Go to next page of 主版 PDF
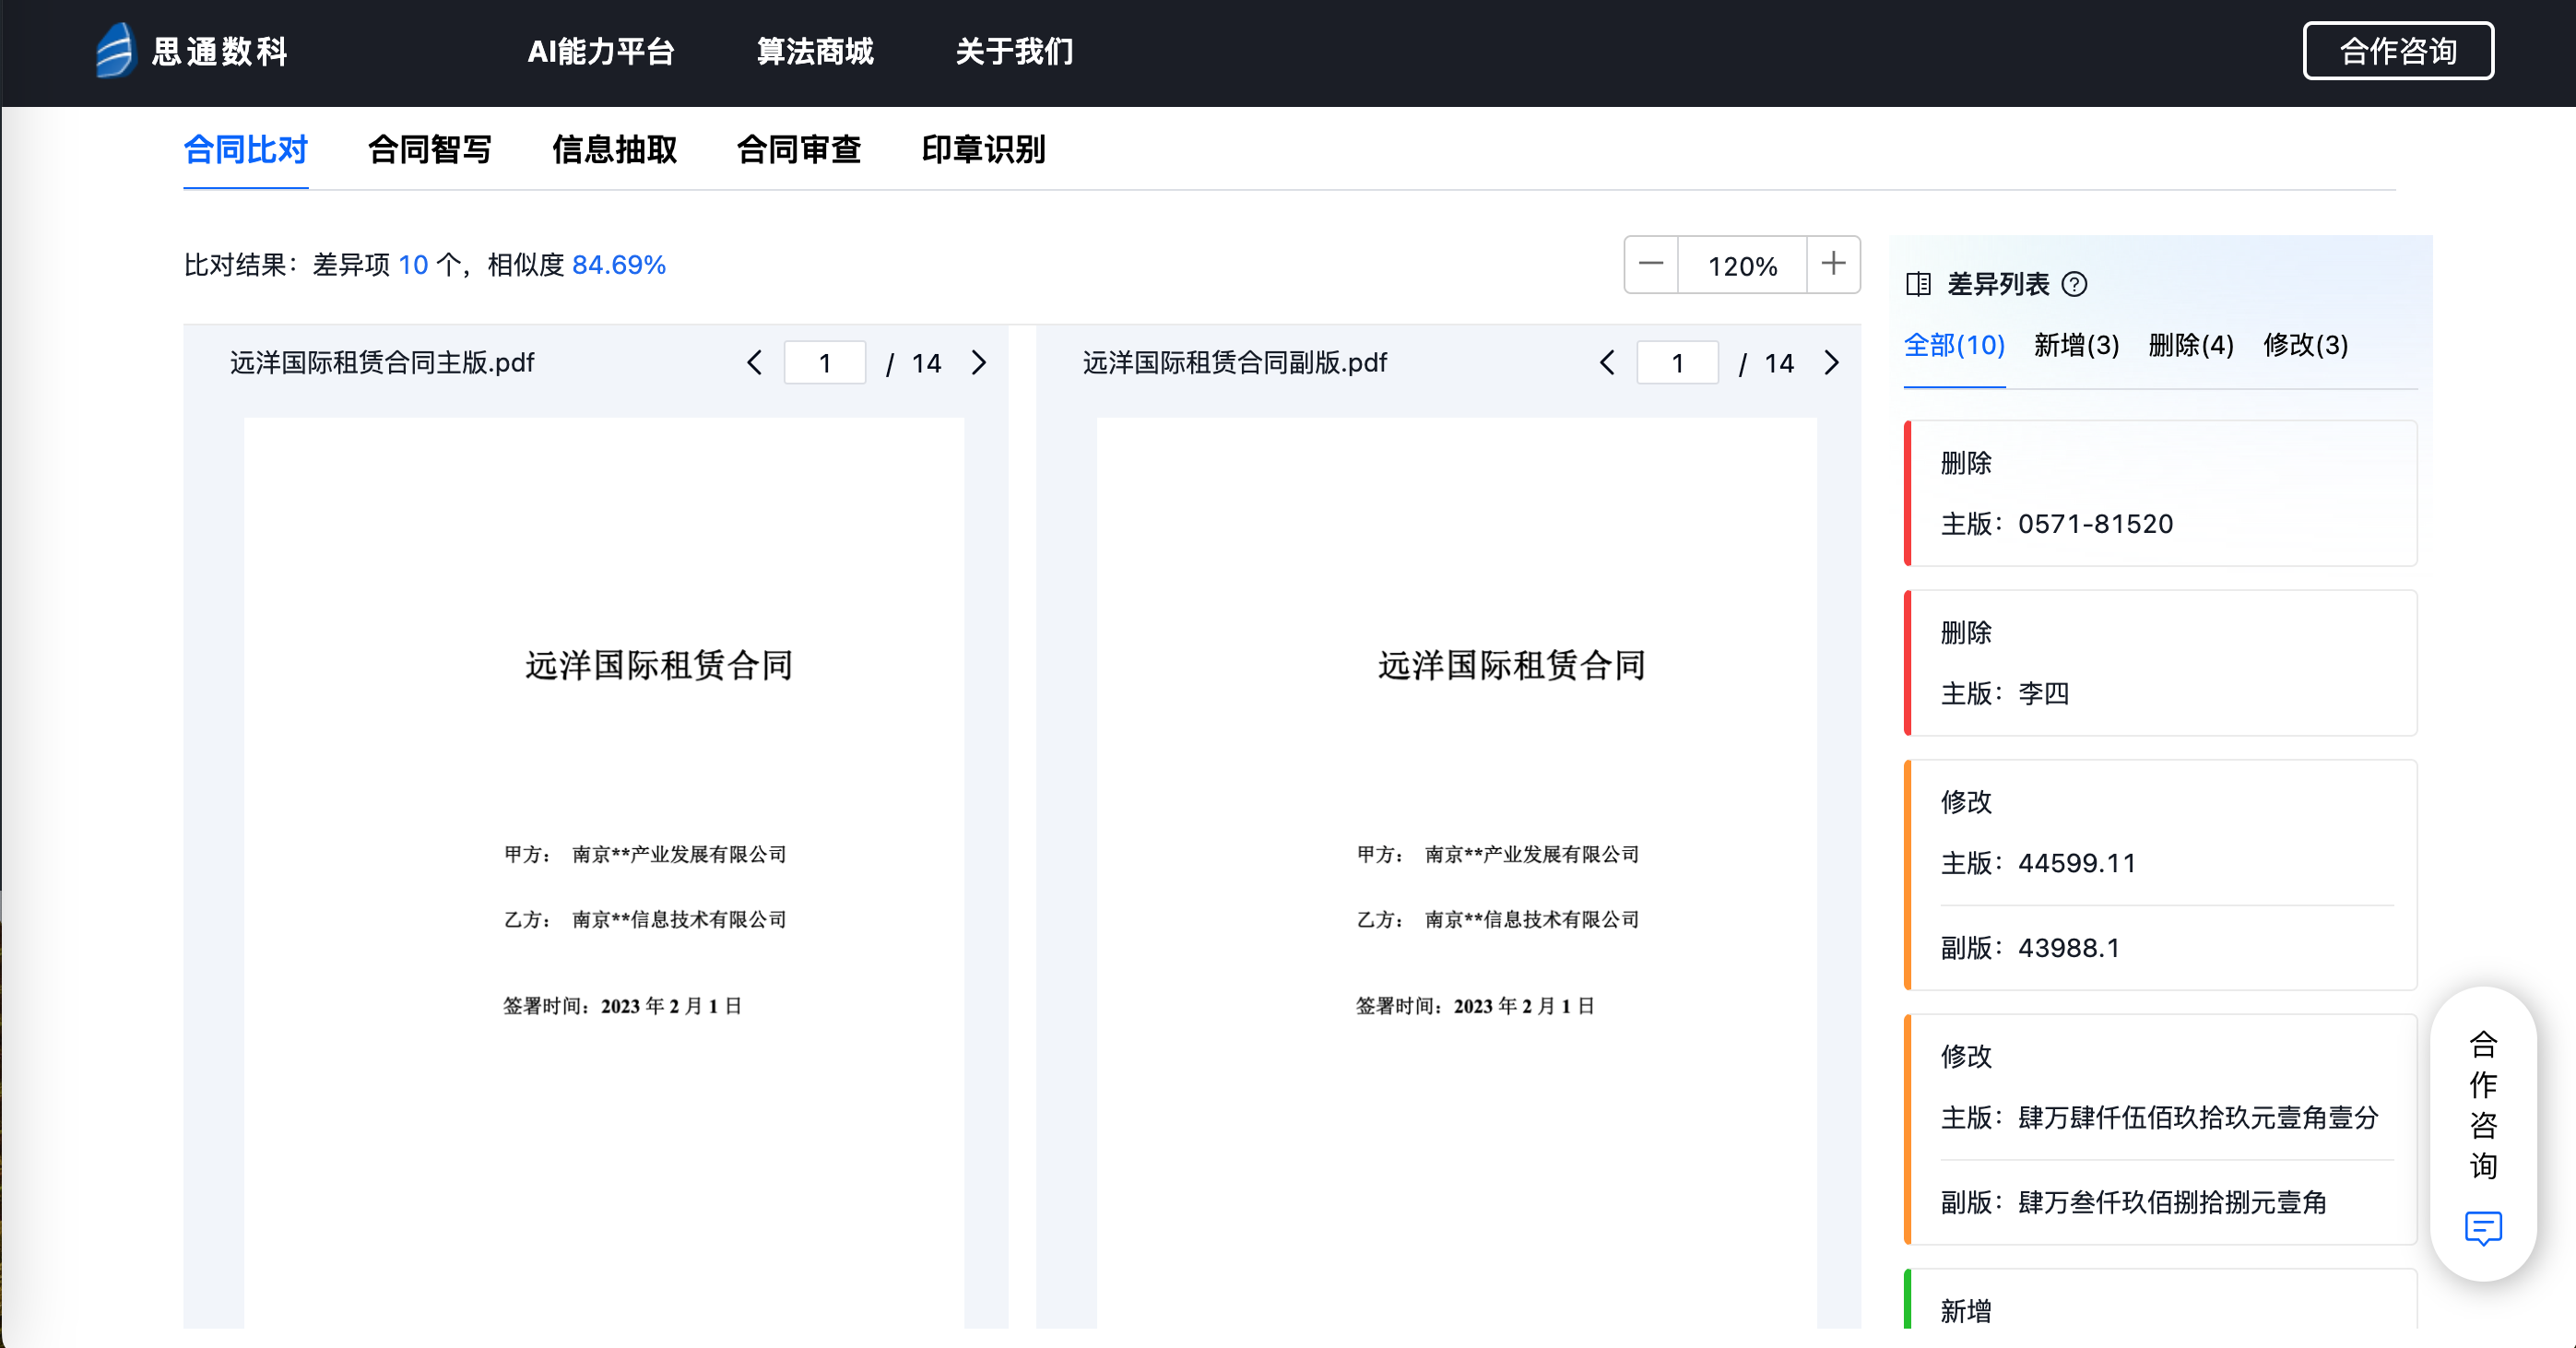The width and height of the screenshot is (2576, 1348). click(979, 363)
